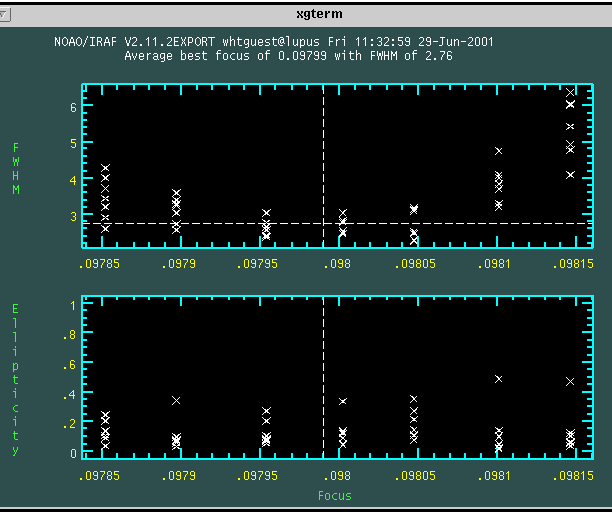
Task: Select highest FWHM cross marker at focus .09815
Action: click(570, 93)
